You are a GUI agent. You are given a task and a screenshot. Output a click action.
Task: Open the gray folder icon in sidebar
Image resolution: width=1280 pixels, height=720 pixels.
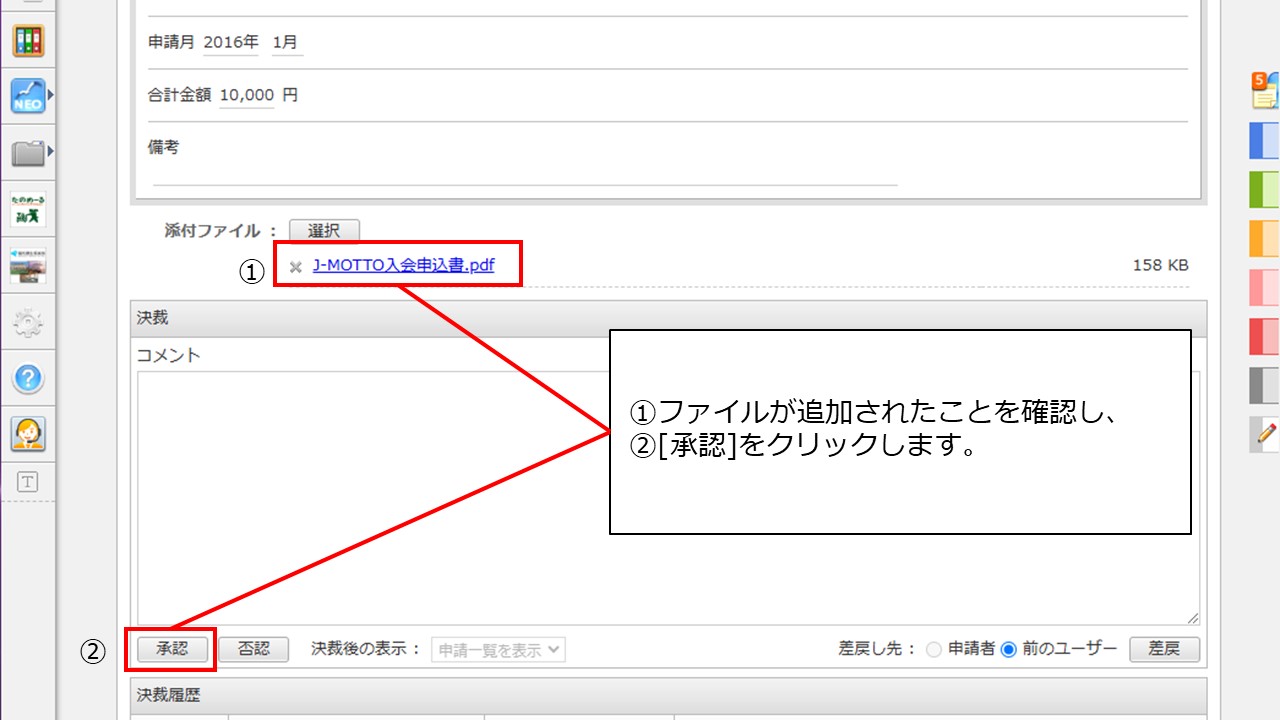coord(28,153)
